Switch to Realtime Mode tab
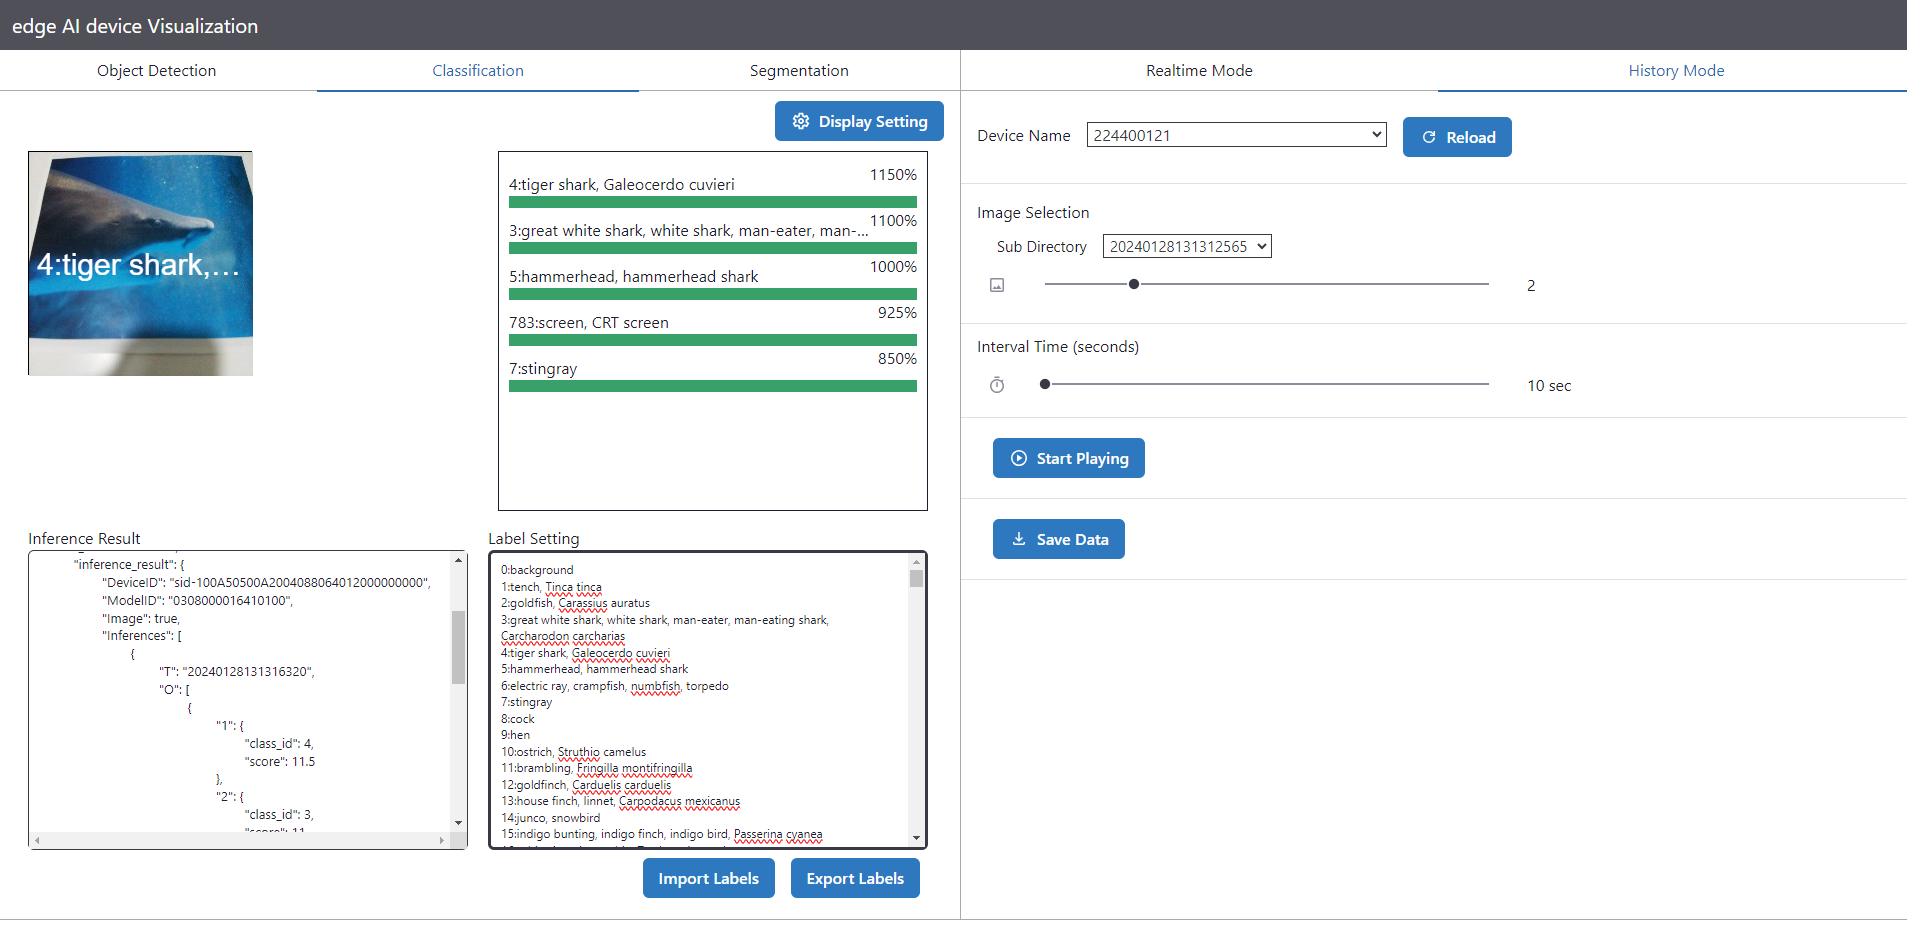 click(1199, 70)
